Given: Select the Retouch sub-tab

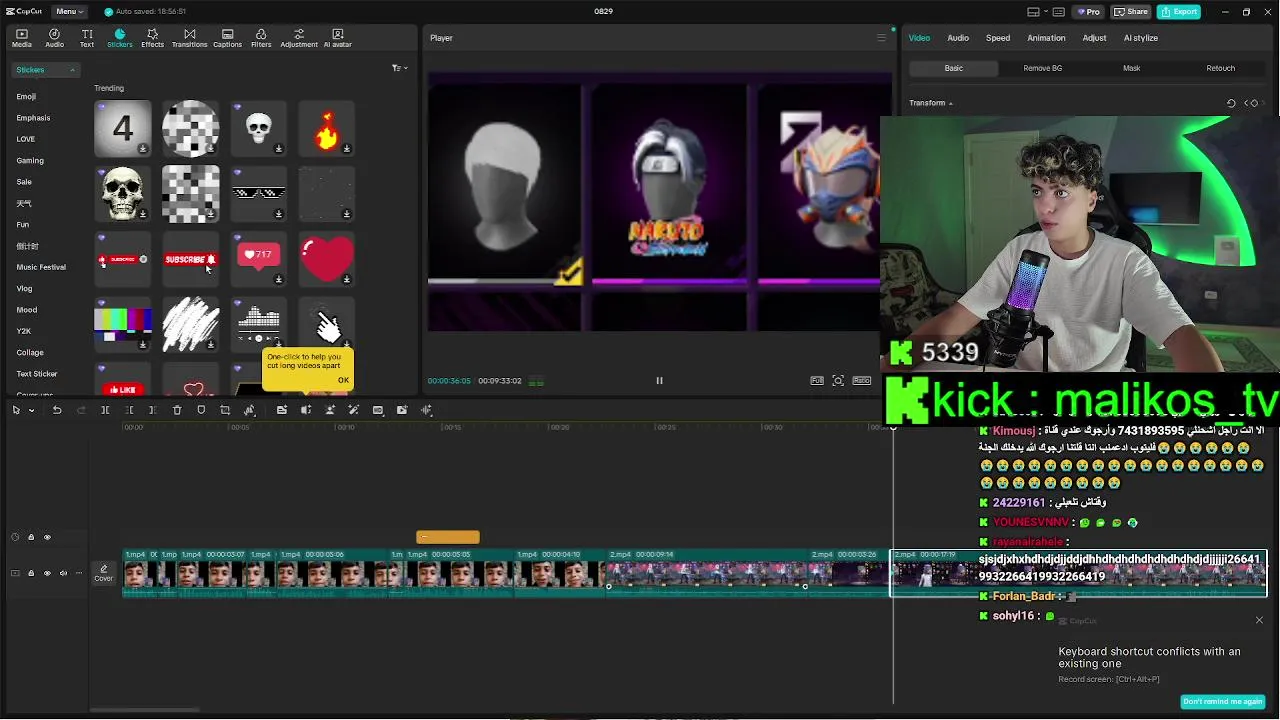Looking at the screenshot, I should (1220, 68).
